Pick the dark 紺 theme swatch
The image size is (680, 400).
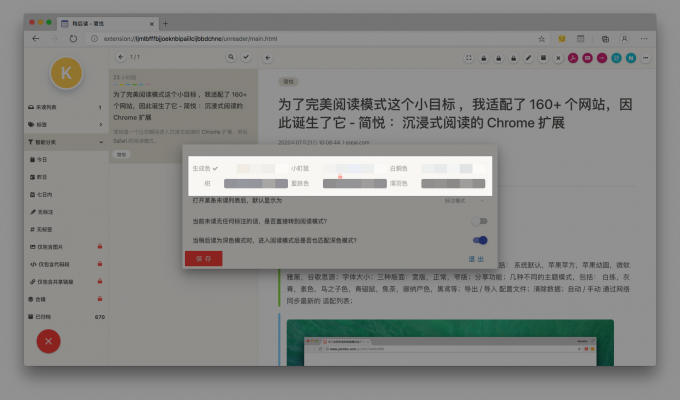(256, 184)
